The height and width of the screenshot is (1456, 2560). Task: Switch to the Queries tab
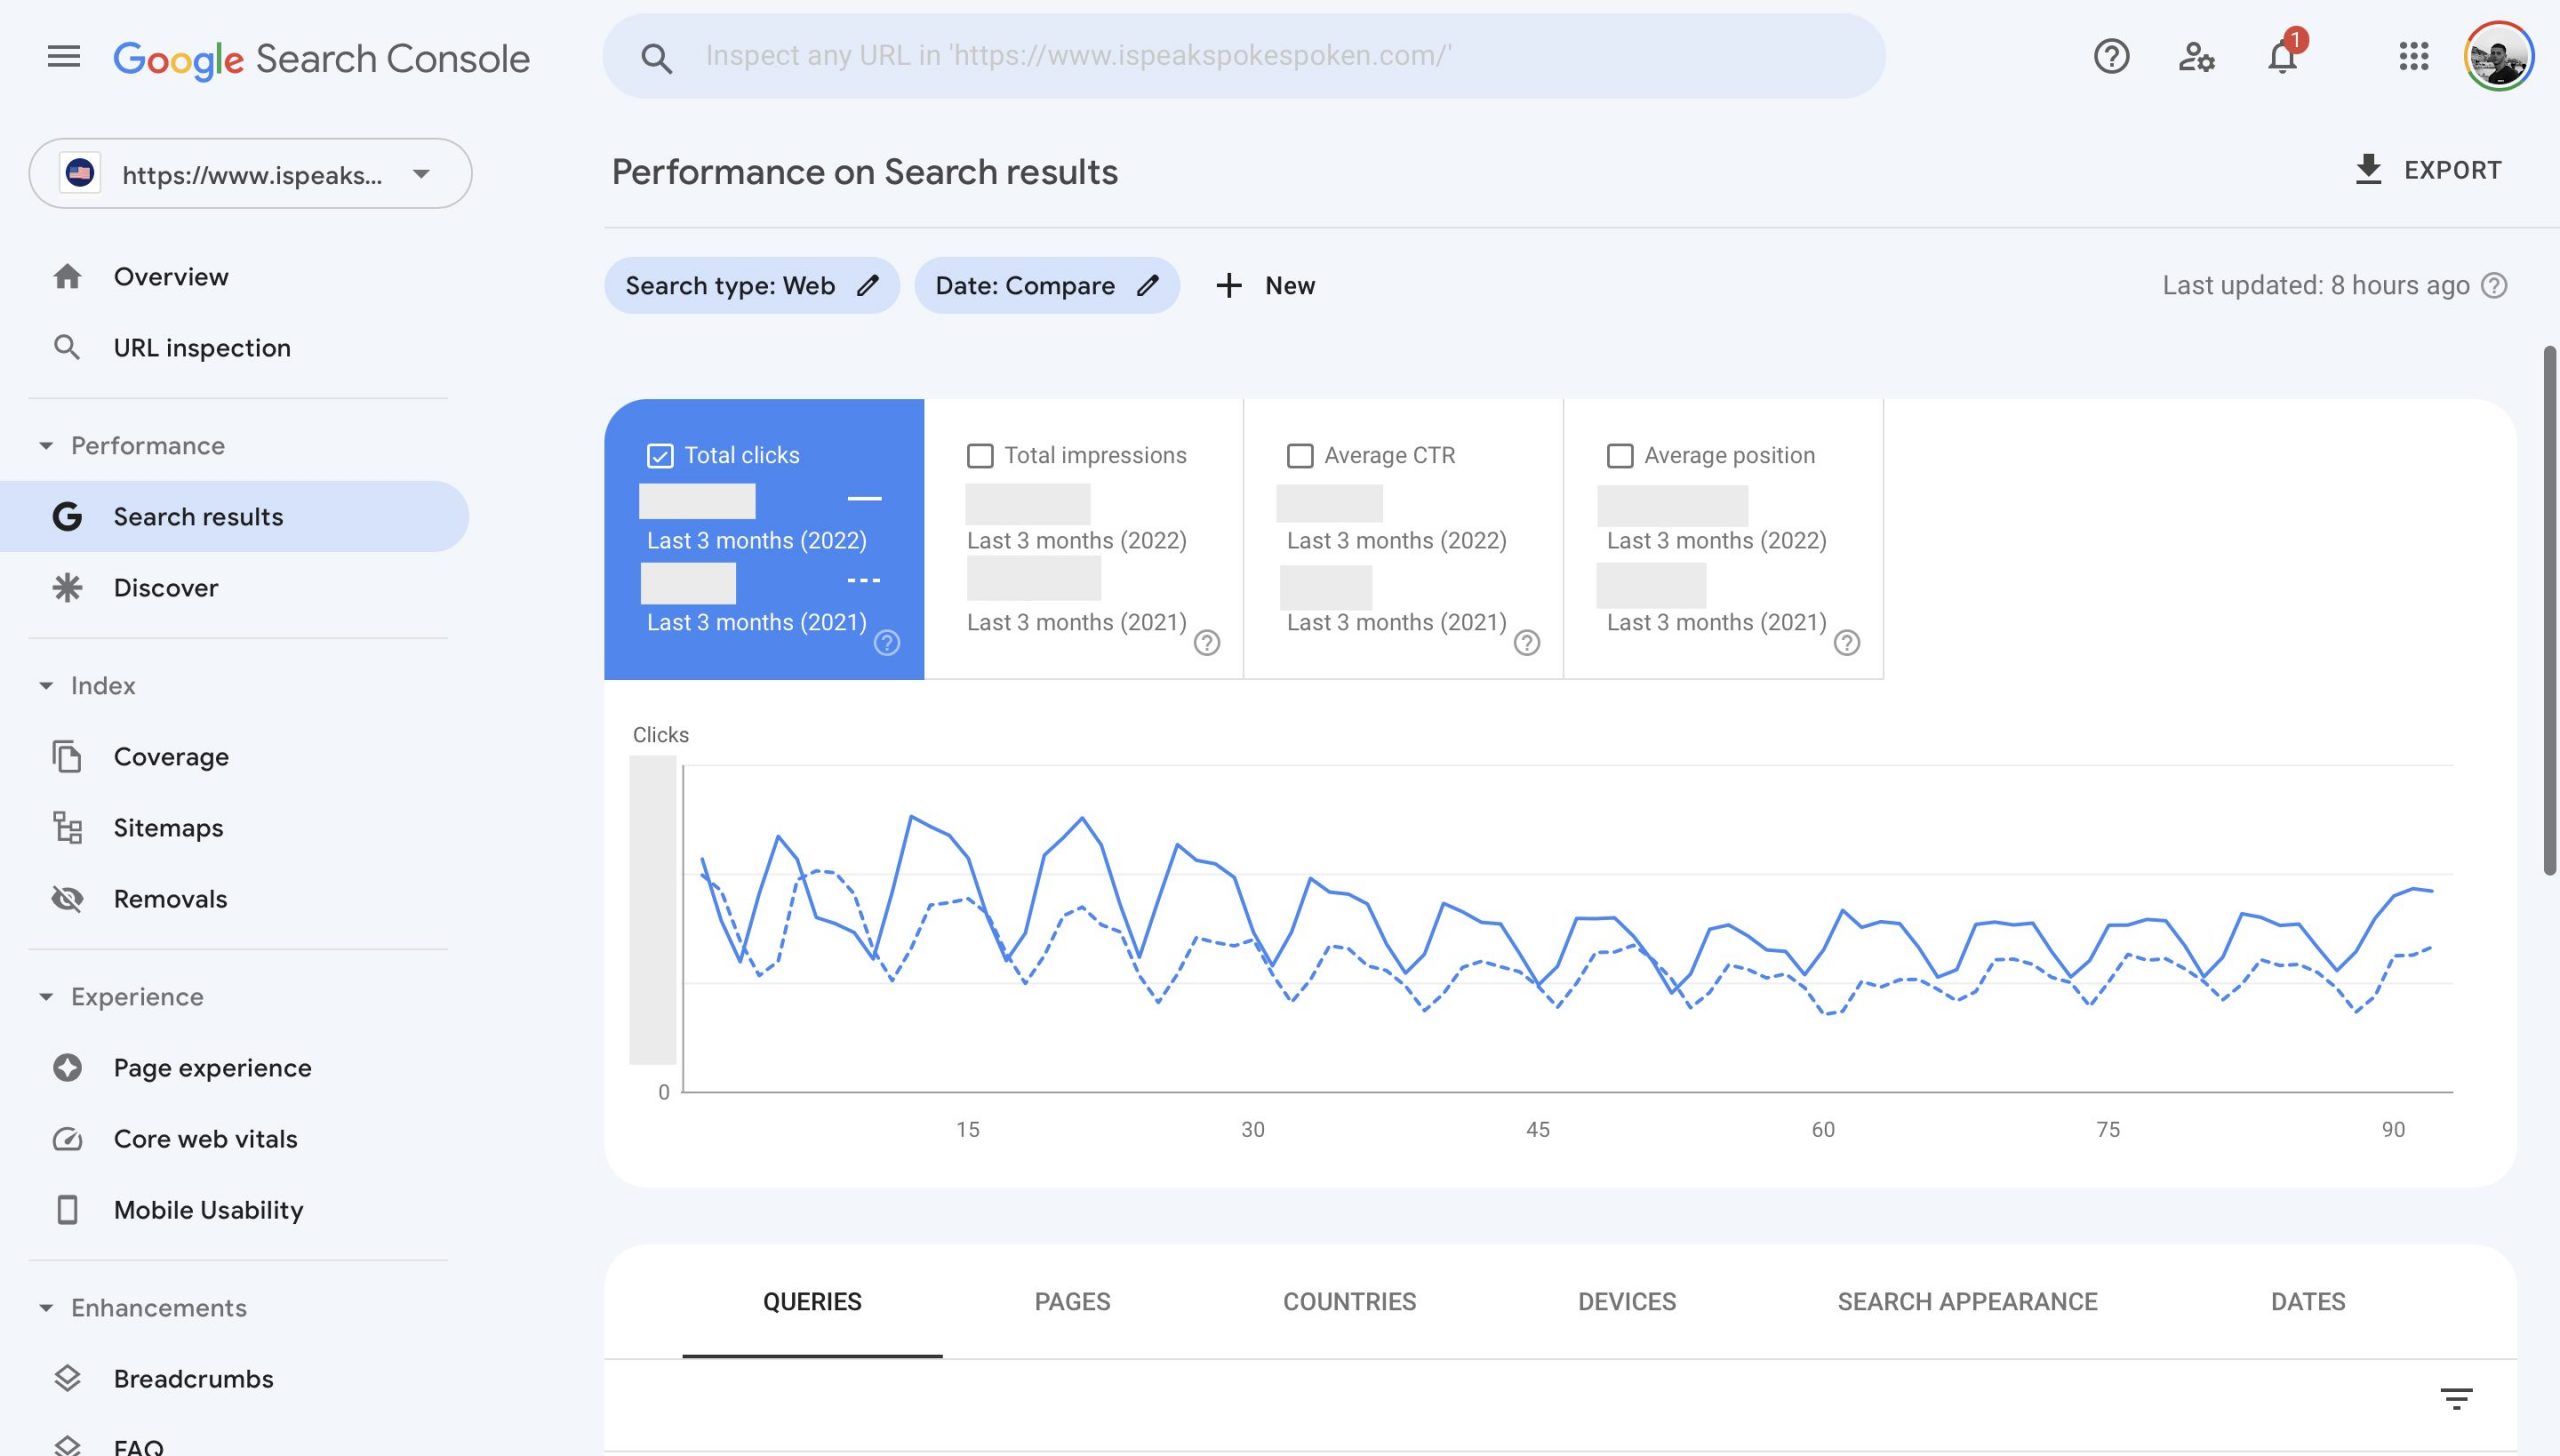(812, 1302)
